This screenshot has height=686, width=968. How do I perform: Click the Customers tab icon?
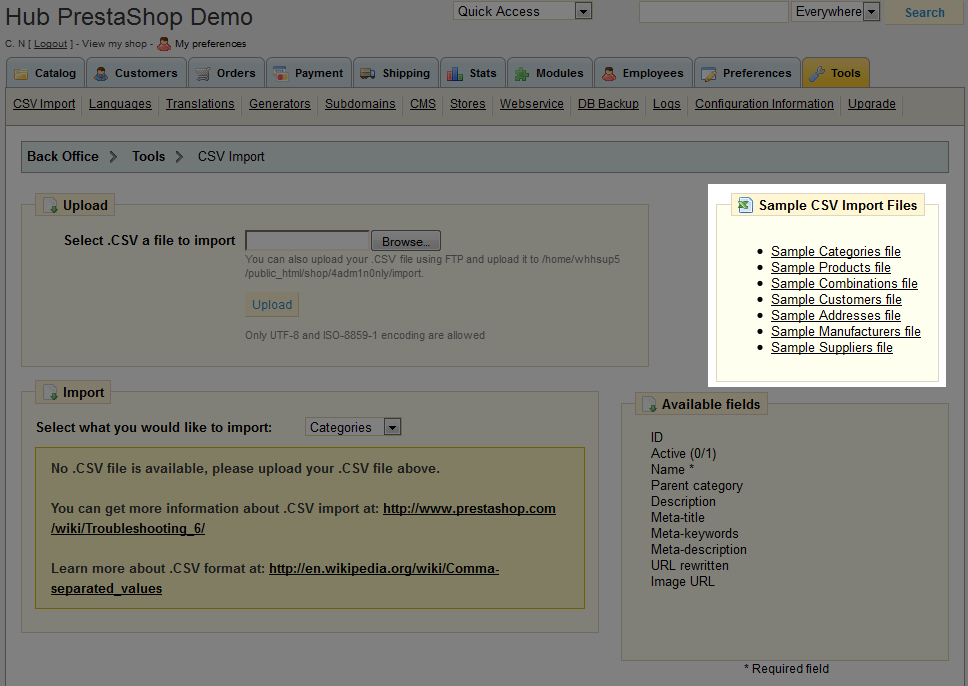coord(101,74)
